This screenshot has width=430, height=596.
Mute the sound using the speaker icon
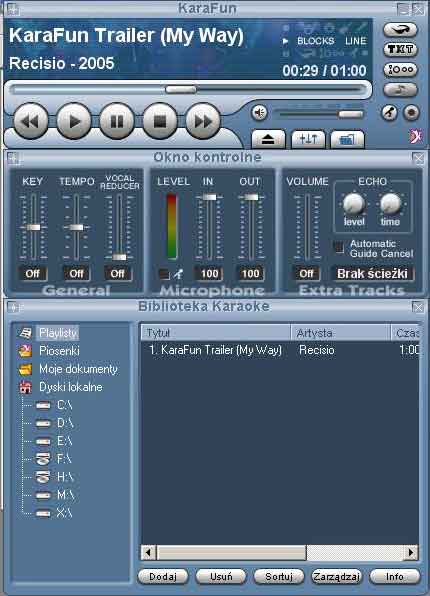[x=260, y=113]
